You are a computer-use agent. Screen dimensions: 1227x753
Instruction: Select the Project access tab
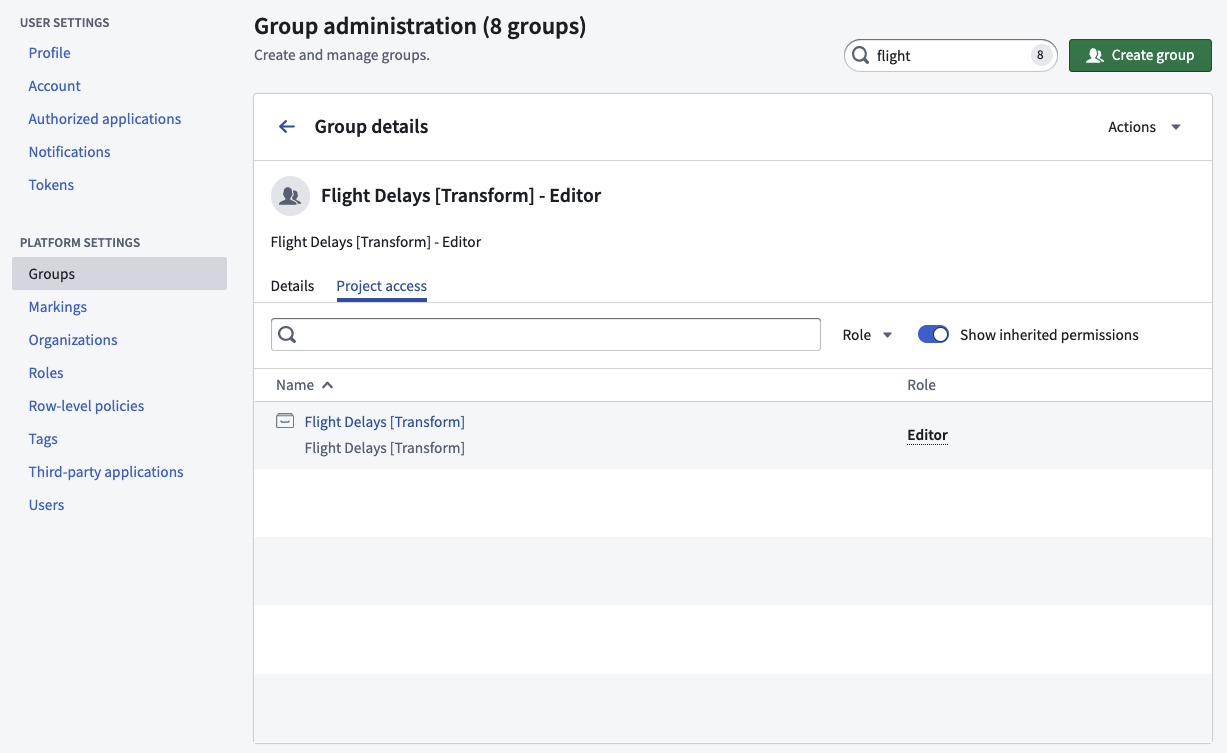(381, 286)
